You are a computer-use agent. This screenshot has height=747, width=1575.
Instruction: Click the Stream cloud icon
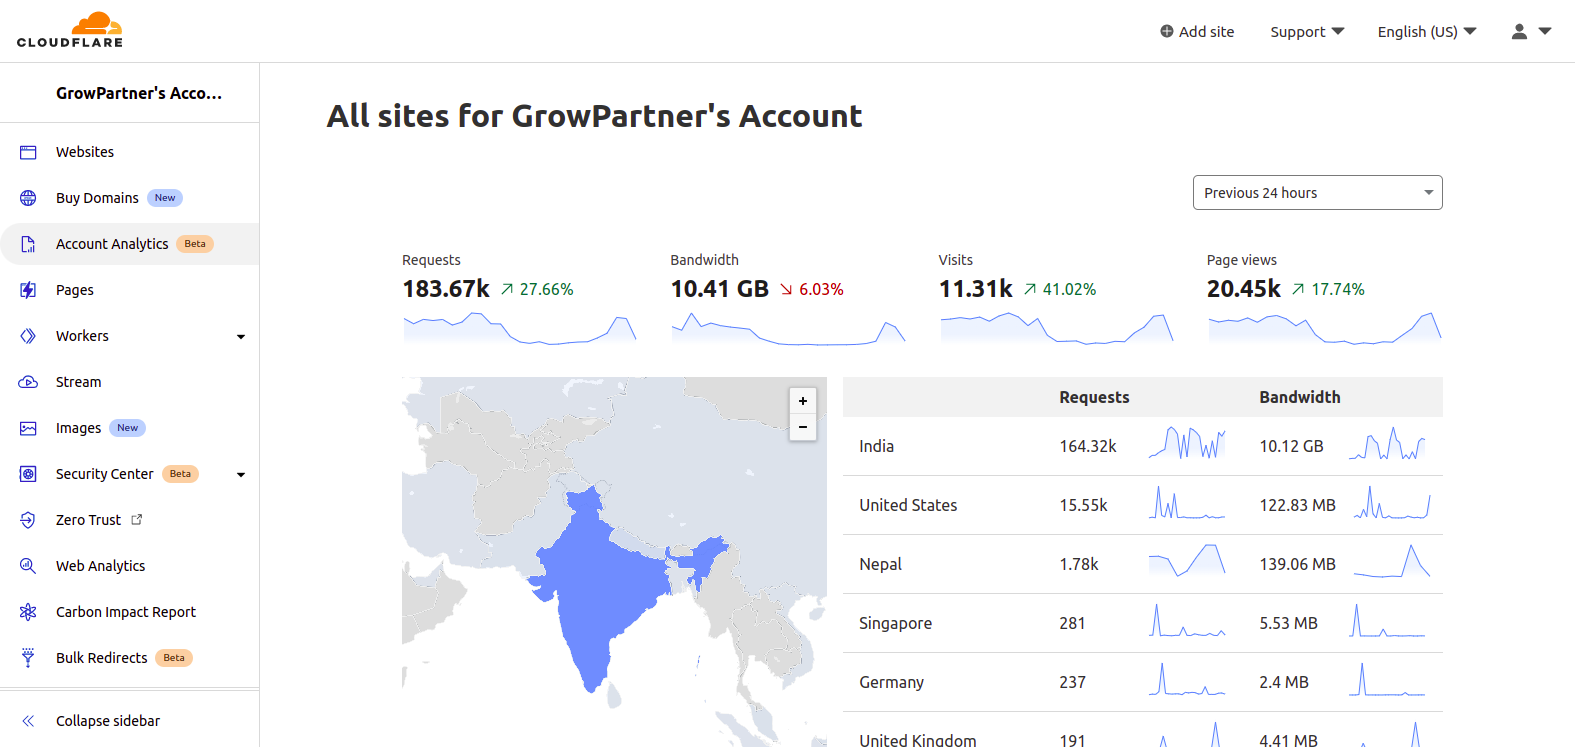(x=28, y=382)
